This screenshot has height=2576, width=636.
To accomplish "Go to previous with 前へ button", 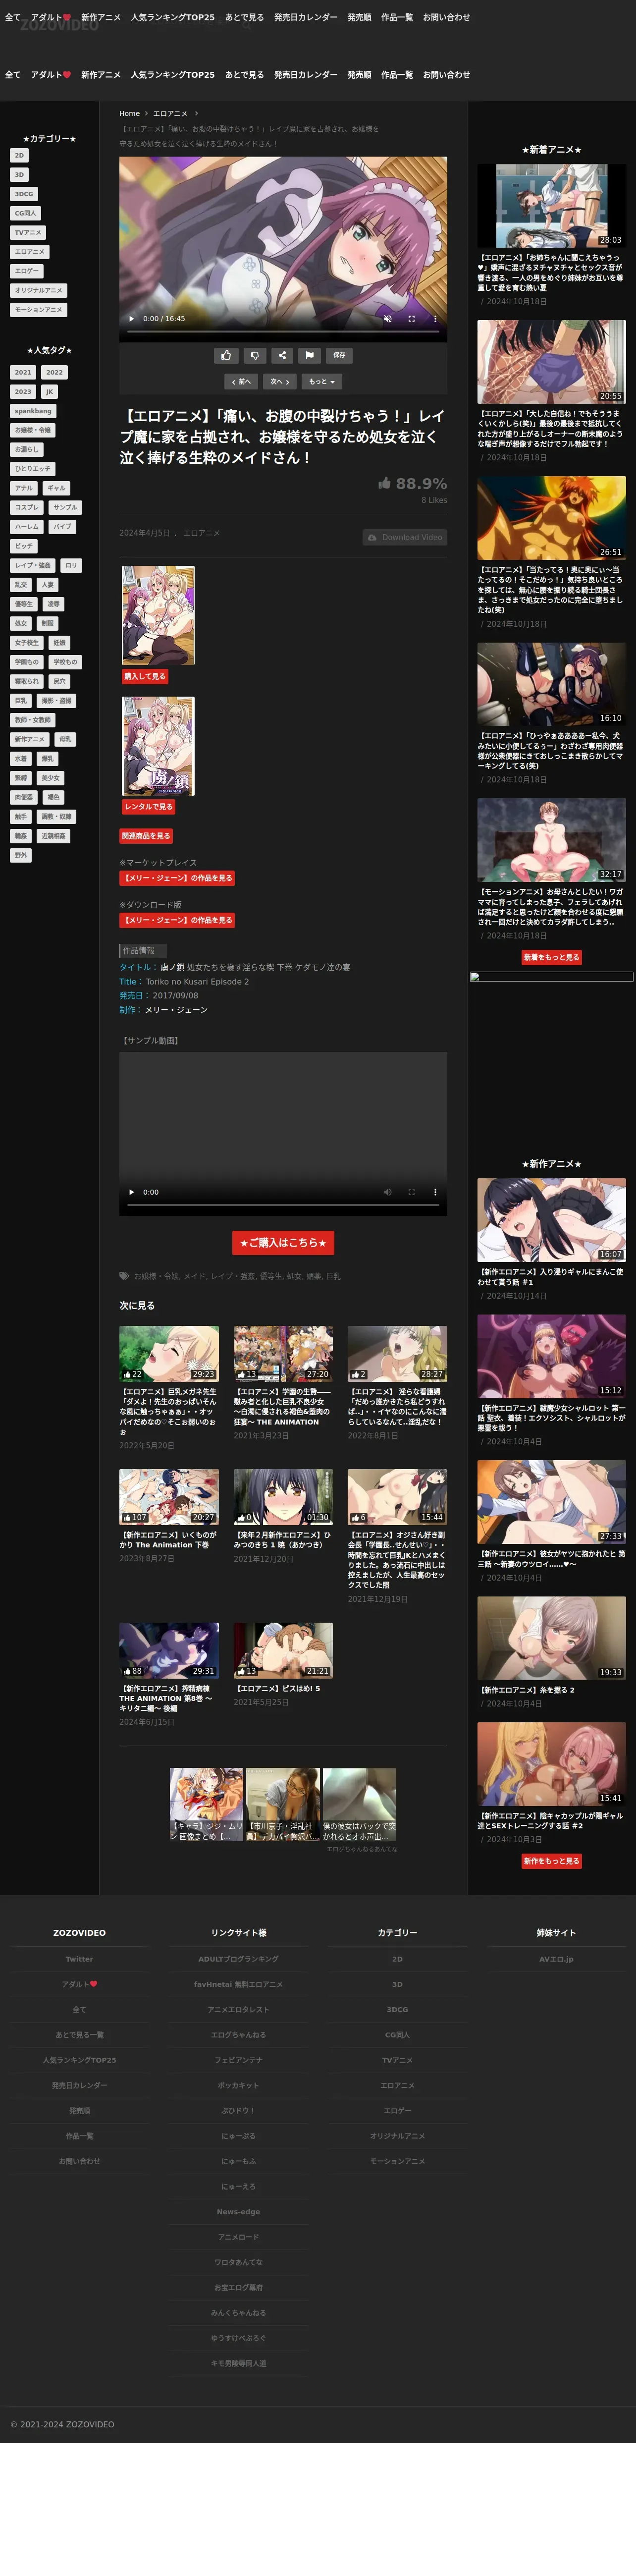I will (241, 381).
